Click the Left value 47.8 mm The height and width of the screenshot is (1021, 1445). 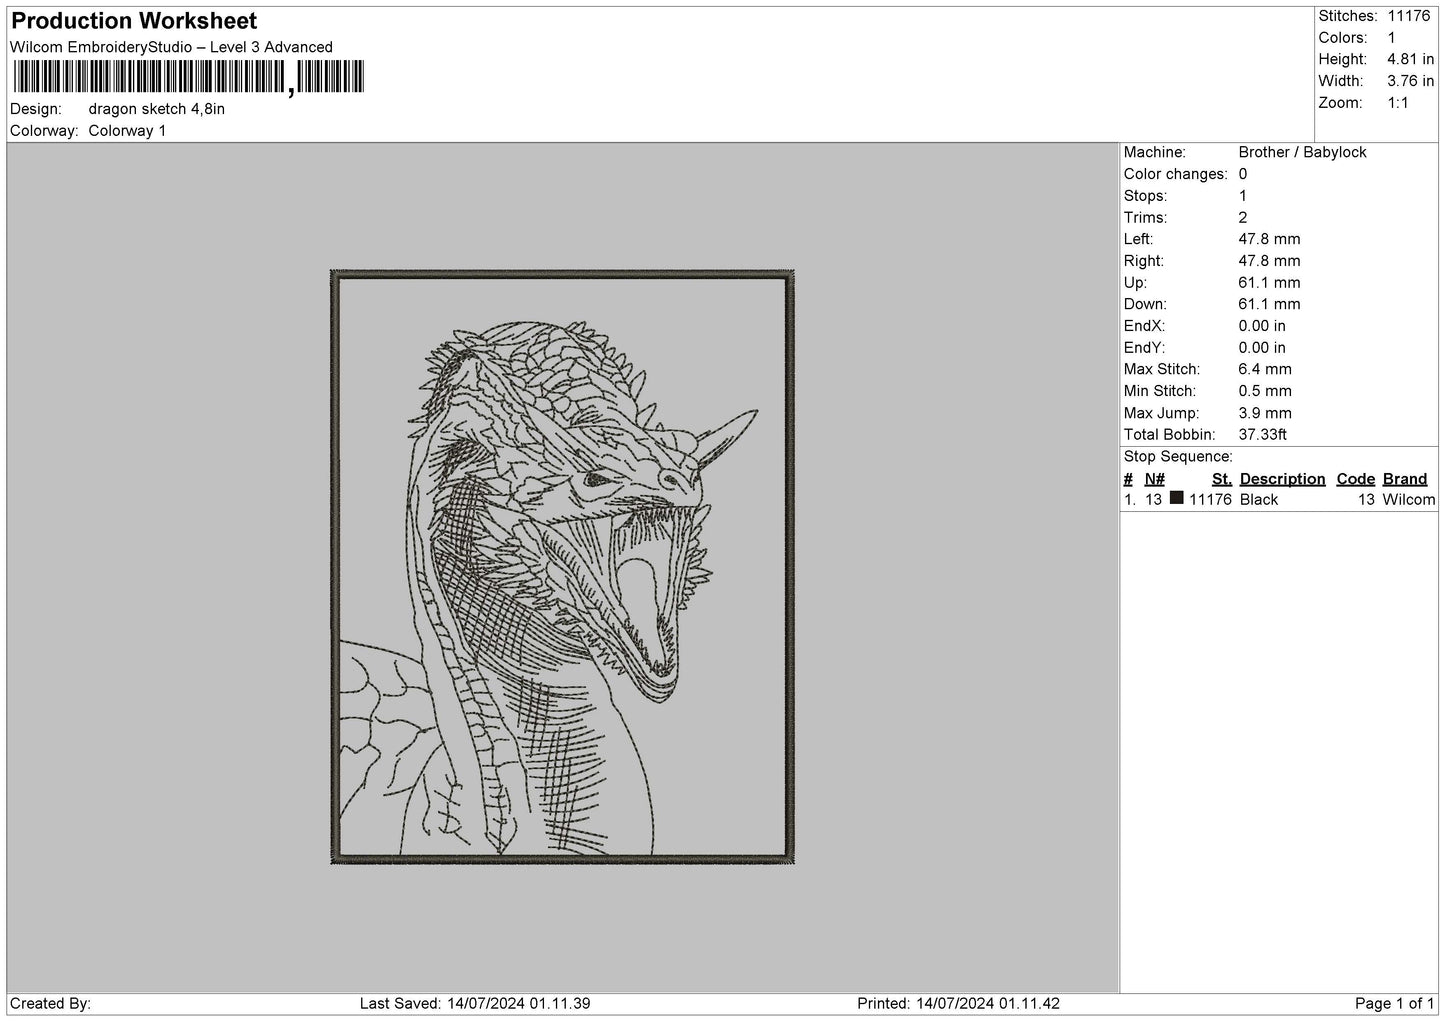1269,239
